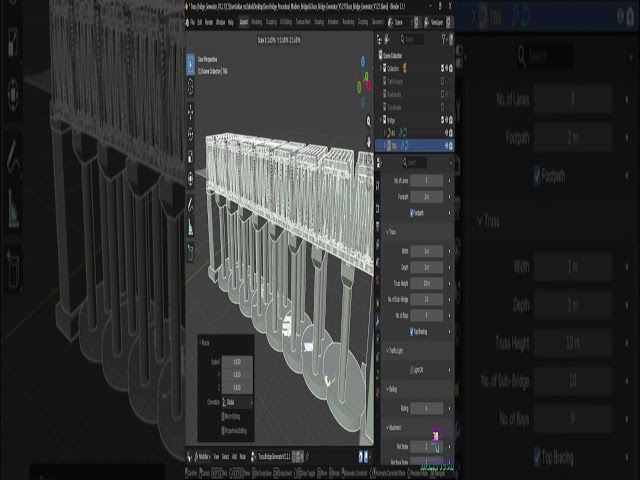This screenshot has height=480, width=640.
Task: Open the Modifier properties wrench tab
Action: (x=377, y=321)
